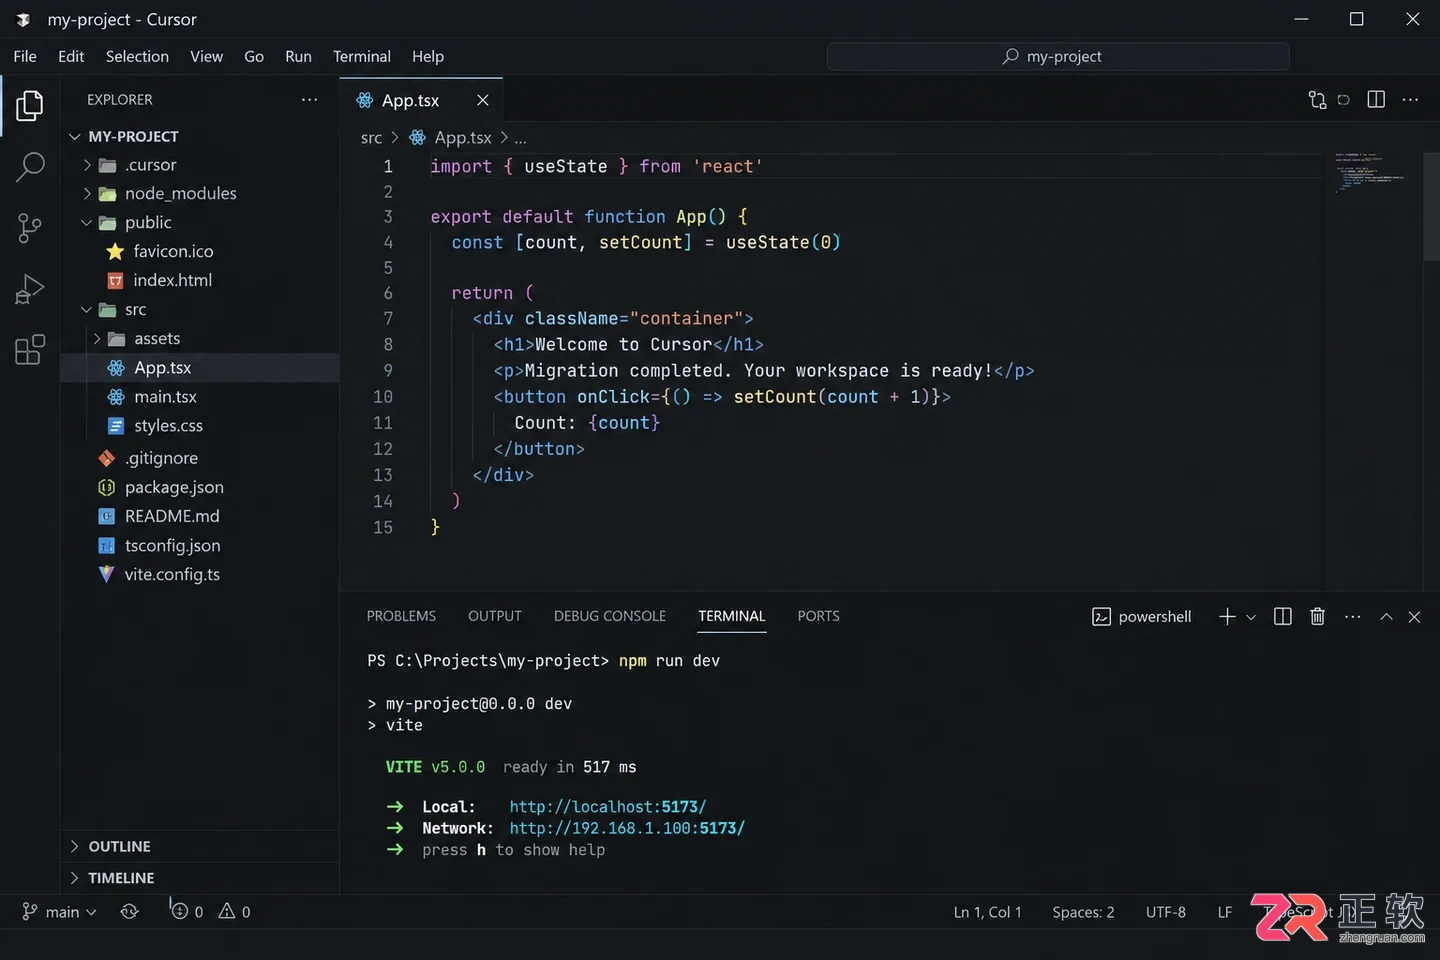
Task: Open the Explorer view in activity bar
Action: [x=29, y=105]
